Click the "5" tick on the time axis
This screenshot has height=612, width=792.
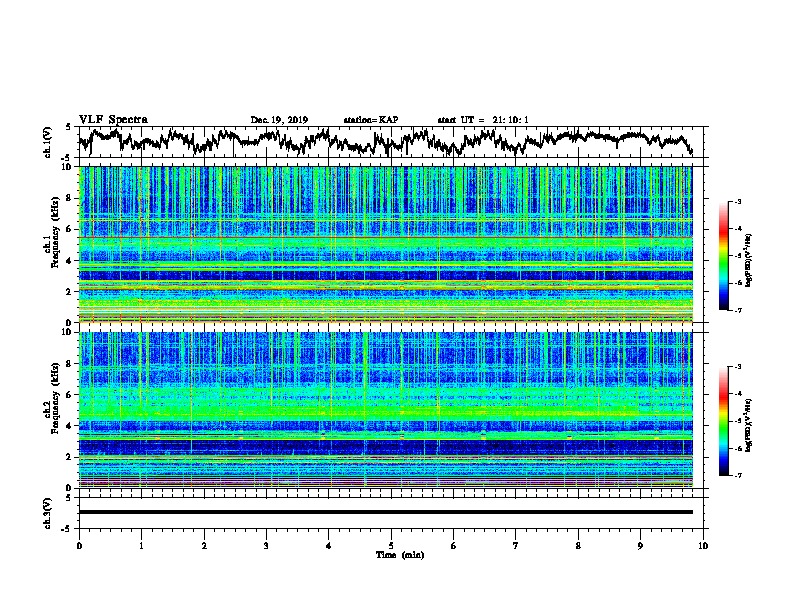click(x=391, y=546)
